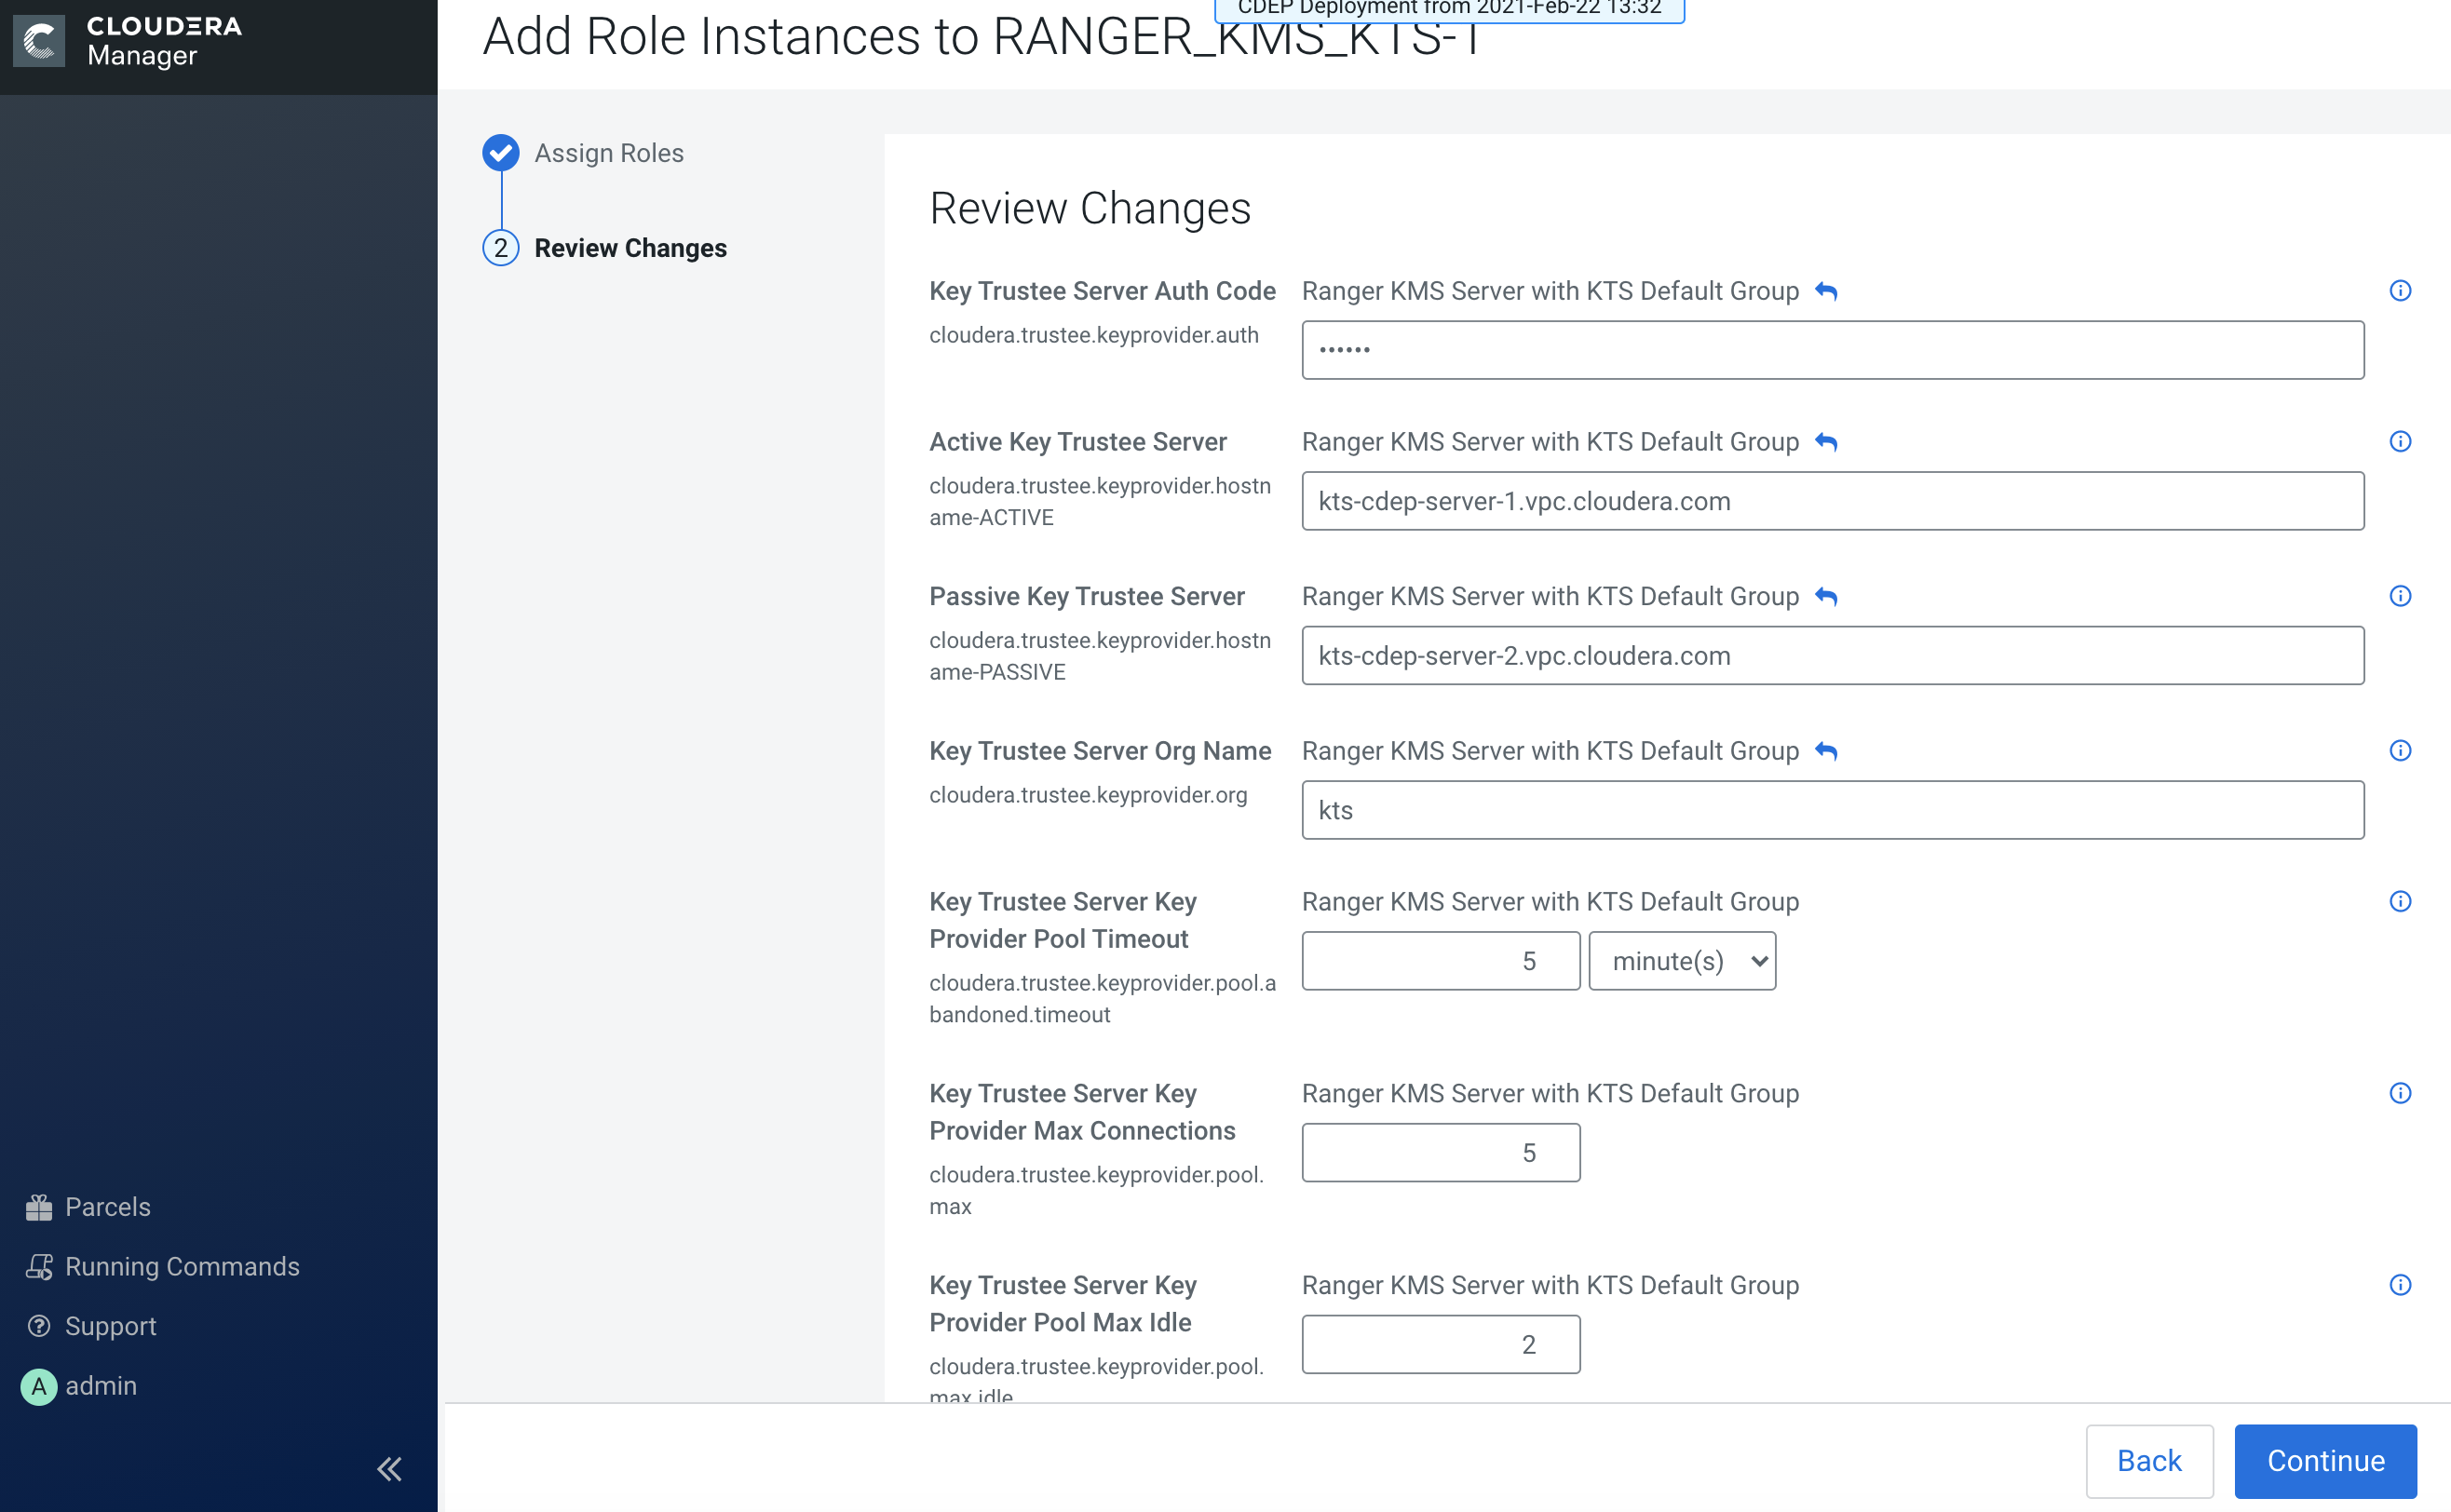The width and height of the screenshot is (2451, 1512).
Task: Reset Key Trustee Server Org Name value
Action: tap(1826, 751)
